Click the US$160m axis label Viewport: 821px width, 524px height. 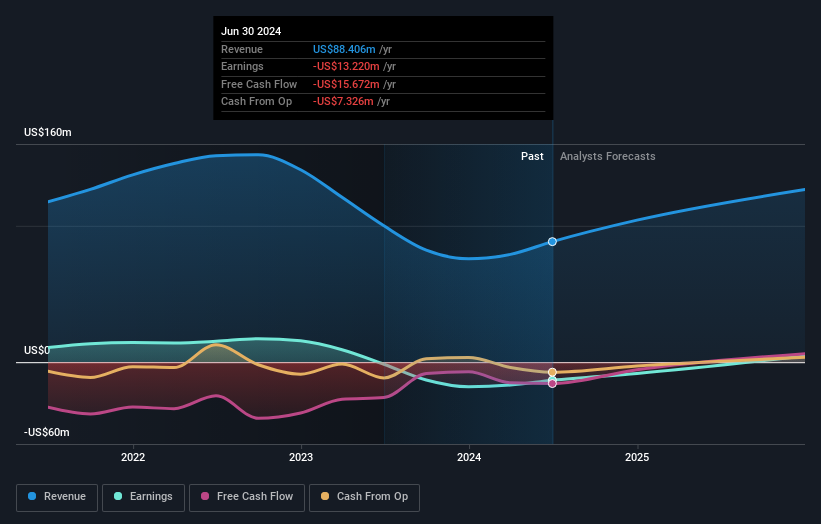[x=48, y=132]
